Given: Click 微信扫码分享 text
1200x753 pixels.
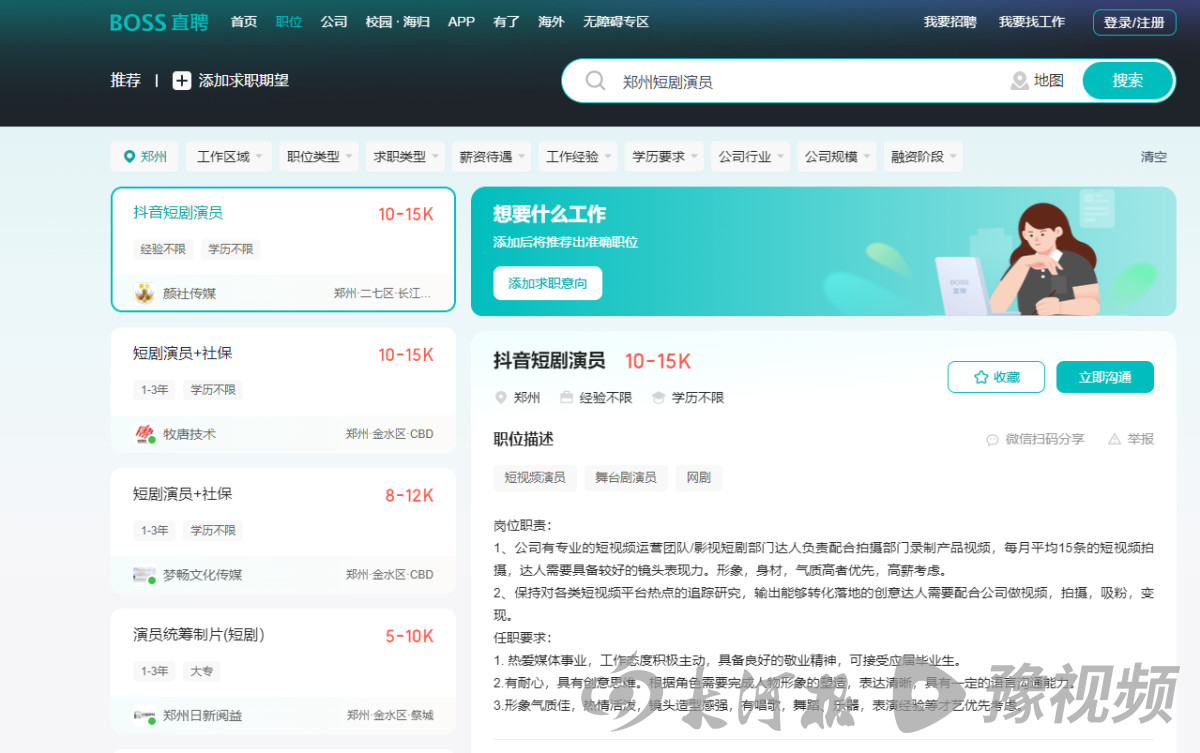Looking at the screenshot, I should pos(1044,439).
